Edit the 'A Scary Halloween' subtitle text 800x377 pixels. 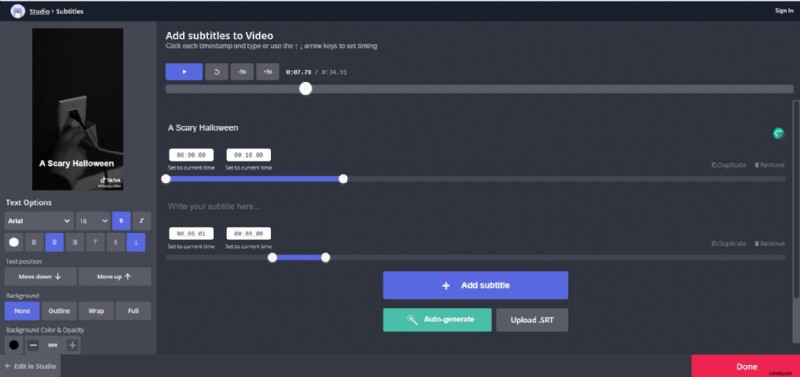(x=203, y=128)
